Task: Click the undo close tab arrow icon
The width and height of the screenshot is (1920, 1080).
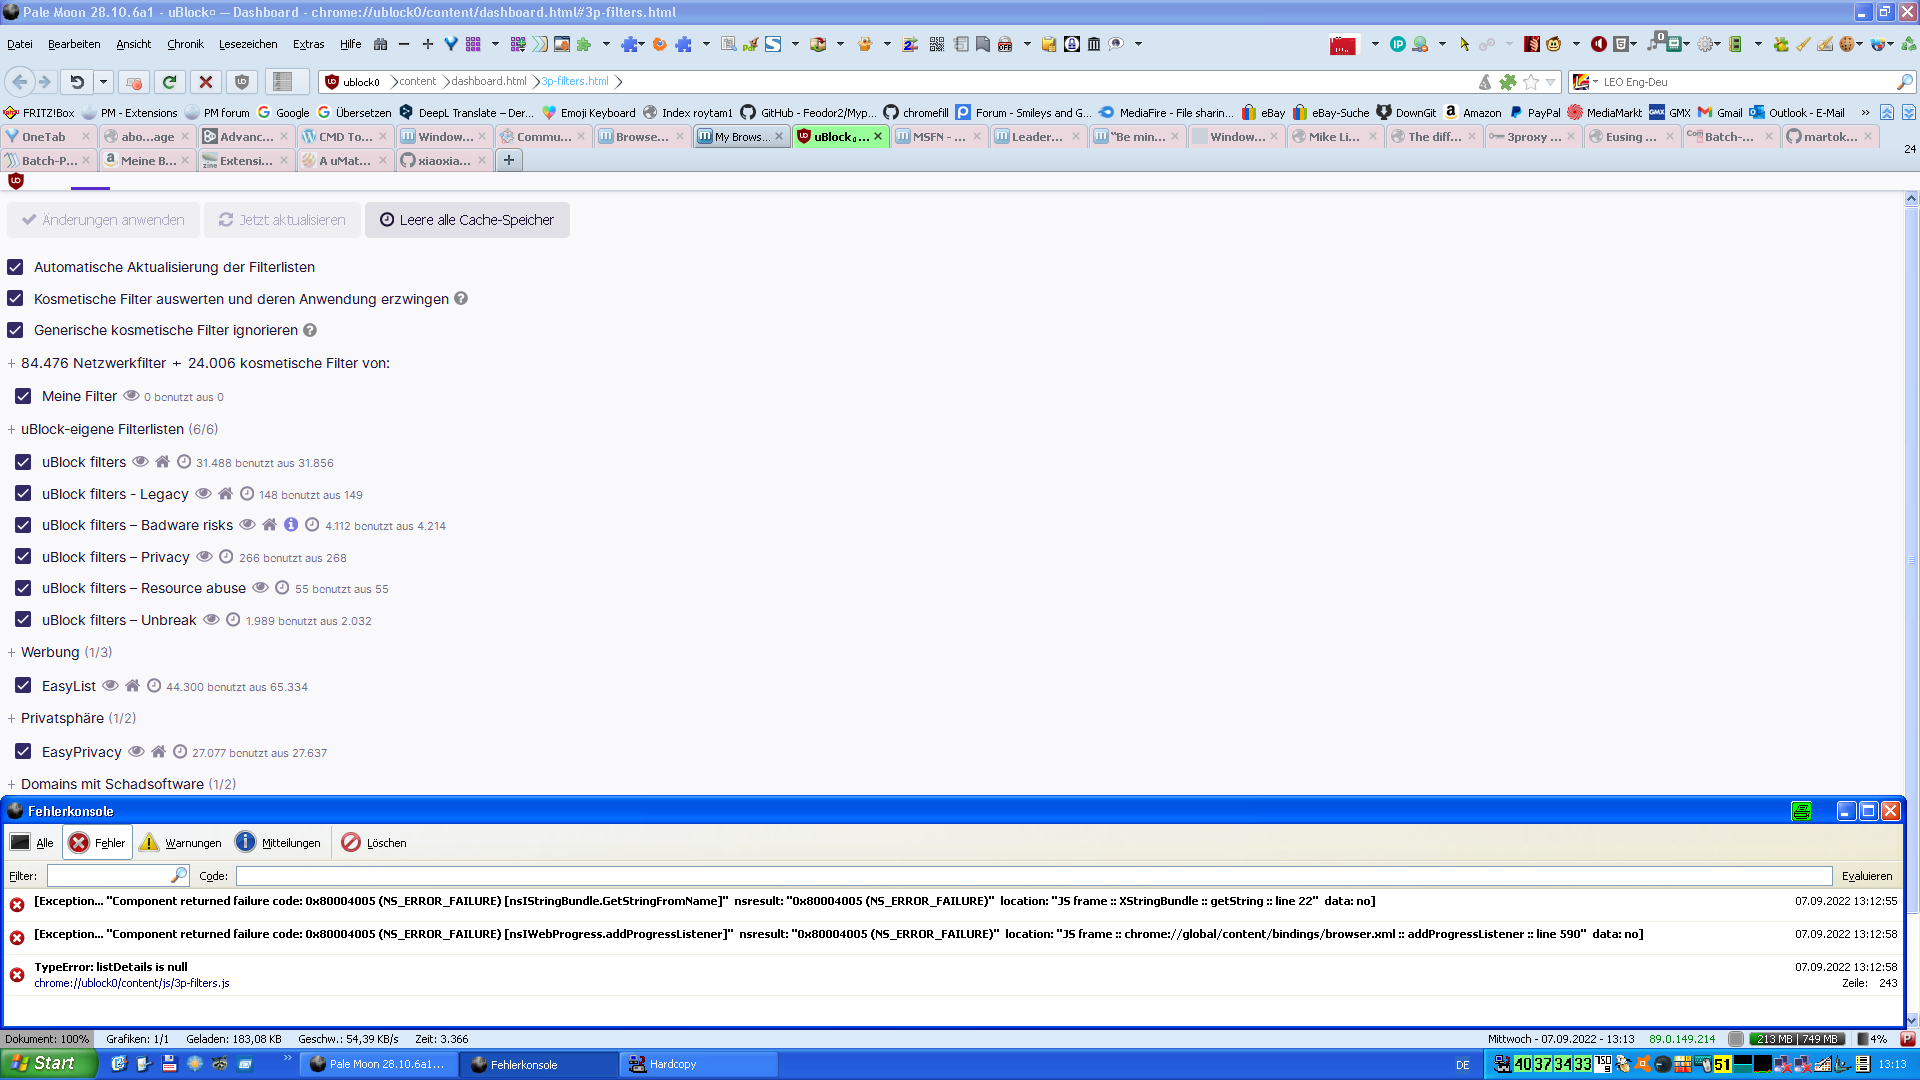Action: (x=77, y=82)
